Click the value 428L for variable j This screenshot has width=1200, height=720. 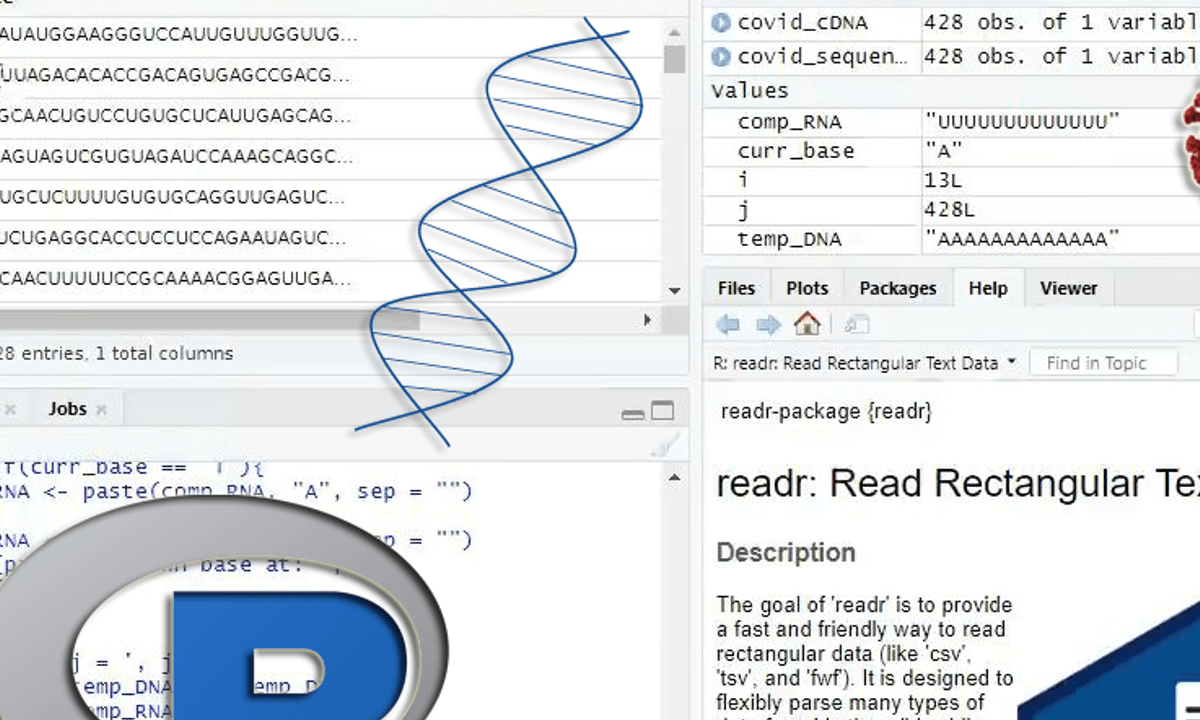[951, 210]
